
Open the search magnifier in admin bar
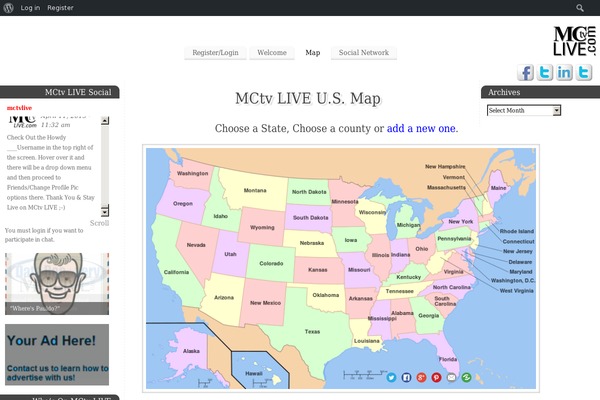(x=580, y=8)
